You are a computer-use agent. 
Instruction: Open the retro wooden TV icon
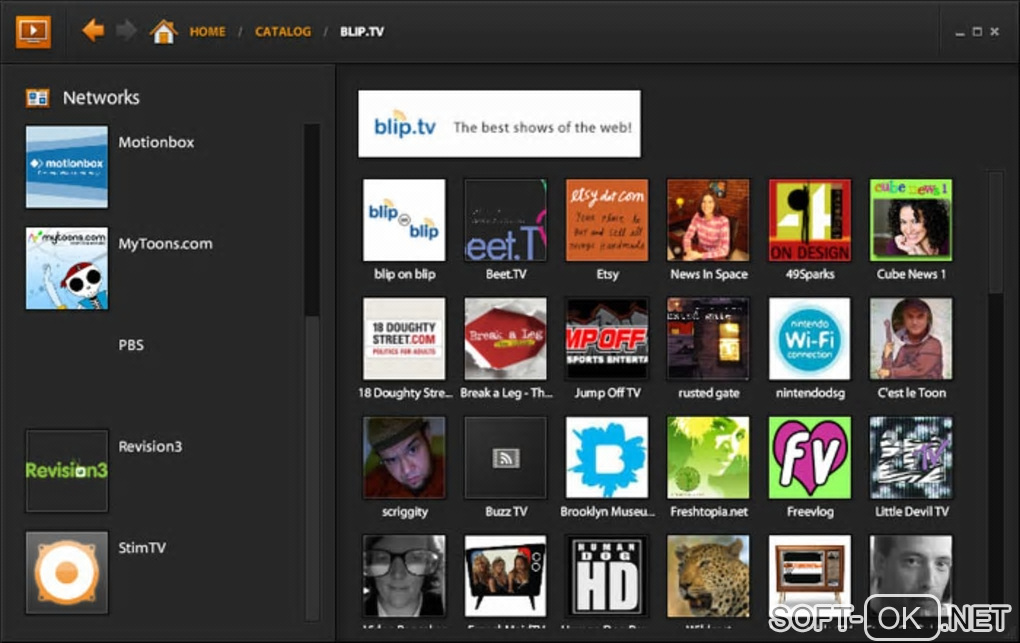pyautogui.click(x=810, y=576)
